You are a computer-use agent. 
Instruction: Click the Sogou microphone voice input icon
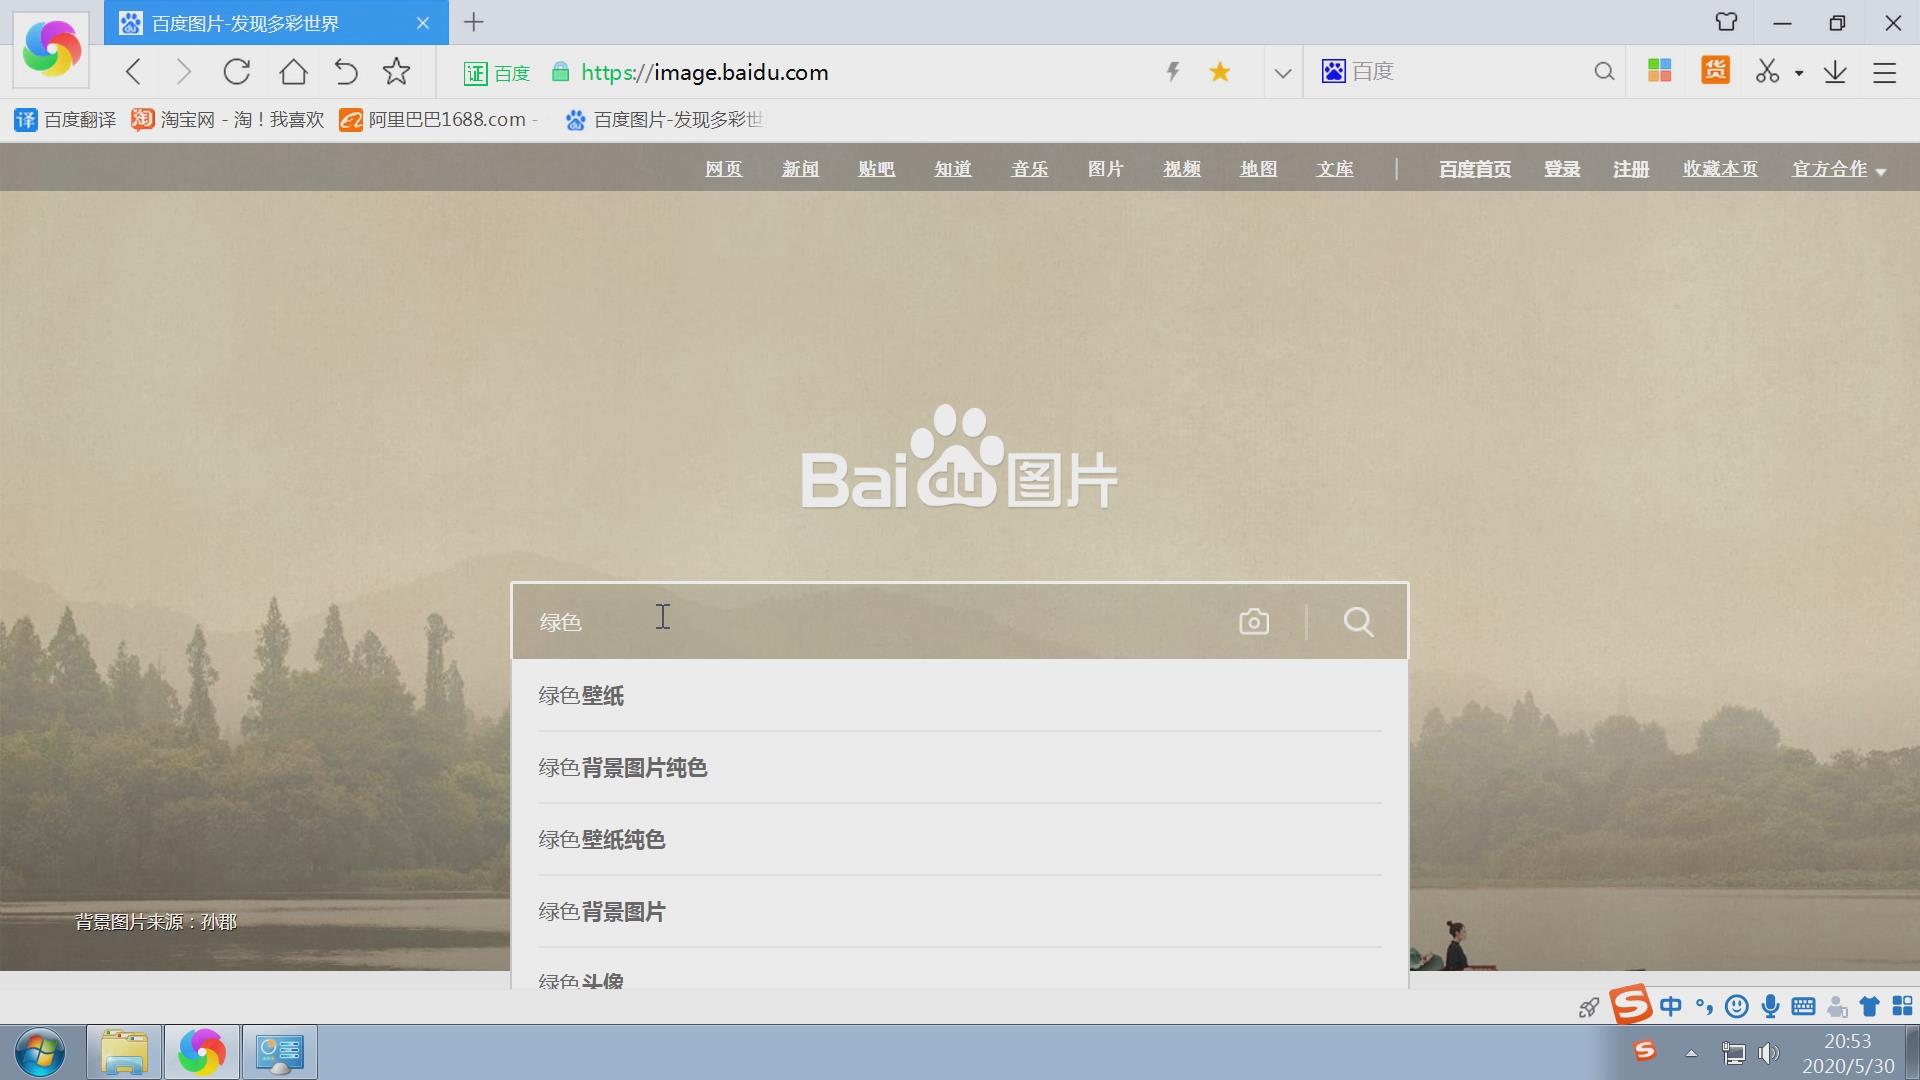tap(1771, 1007)
